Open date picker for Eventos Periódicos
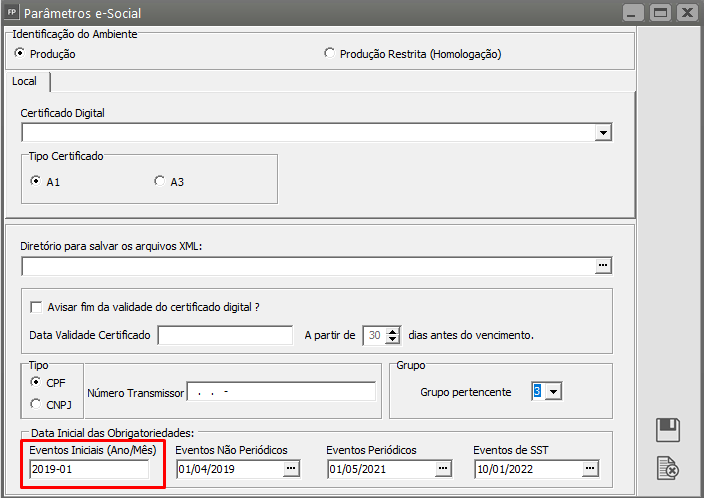This screenshot has height=498, width=704. tap(443, 469)
